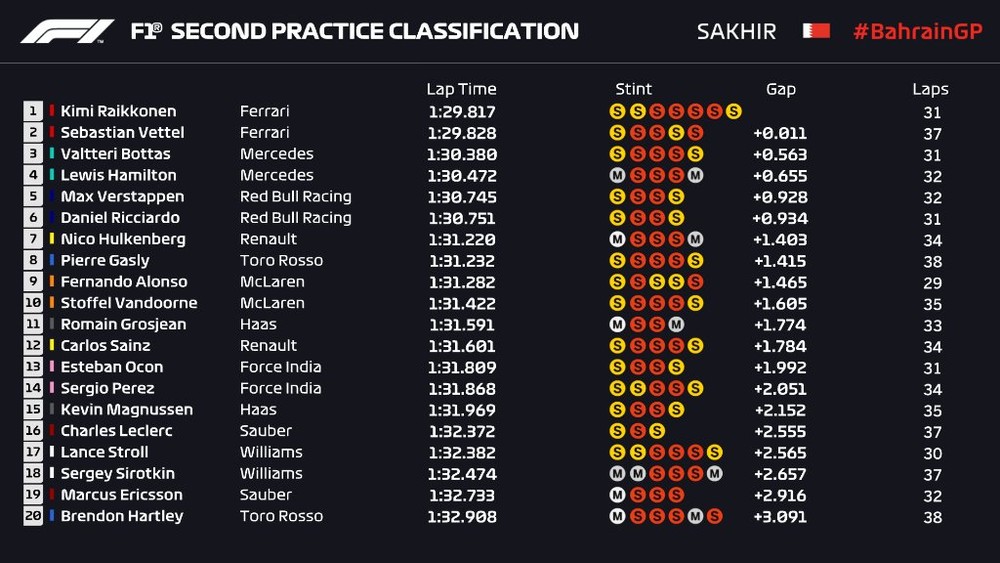Image resolution: width=1000 pixels, height=563 pixels.
Task: Open the #BahrainGP hashtag link
Action: click(x=917, y=31)
